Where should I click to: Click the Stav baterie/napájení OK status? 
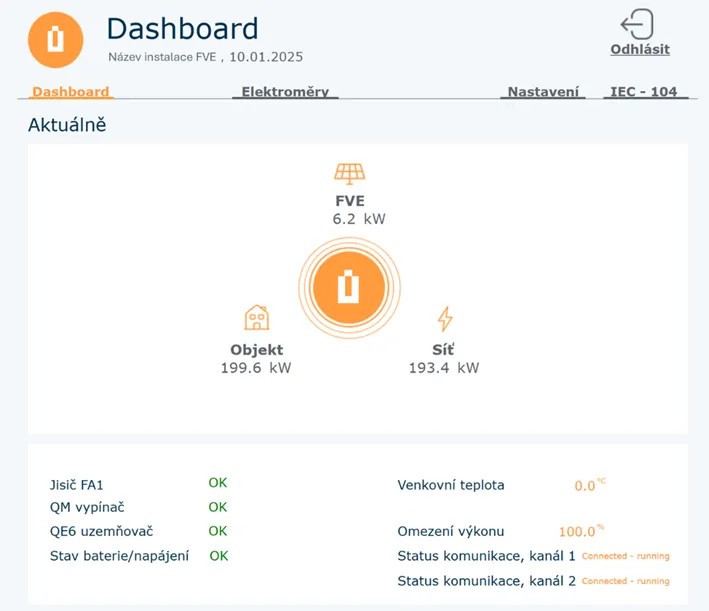[x=218, y=555]
